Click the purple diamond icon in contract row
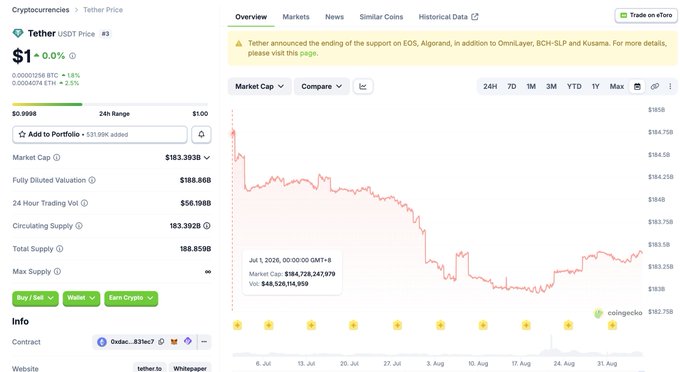 [188, 341]
